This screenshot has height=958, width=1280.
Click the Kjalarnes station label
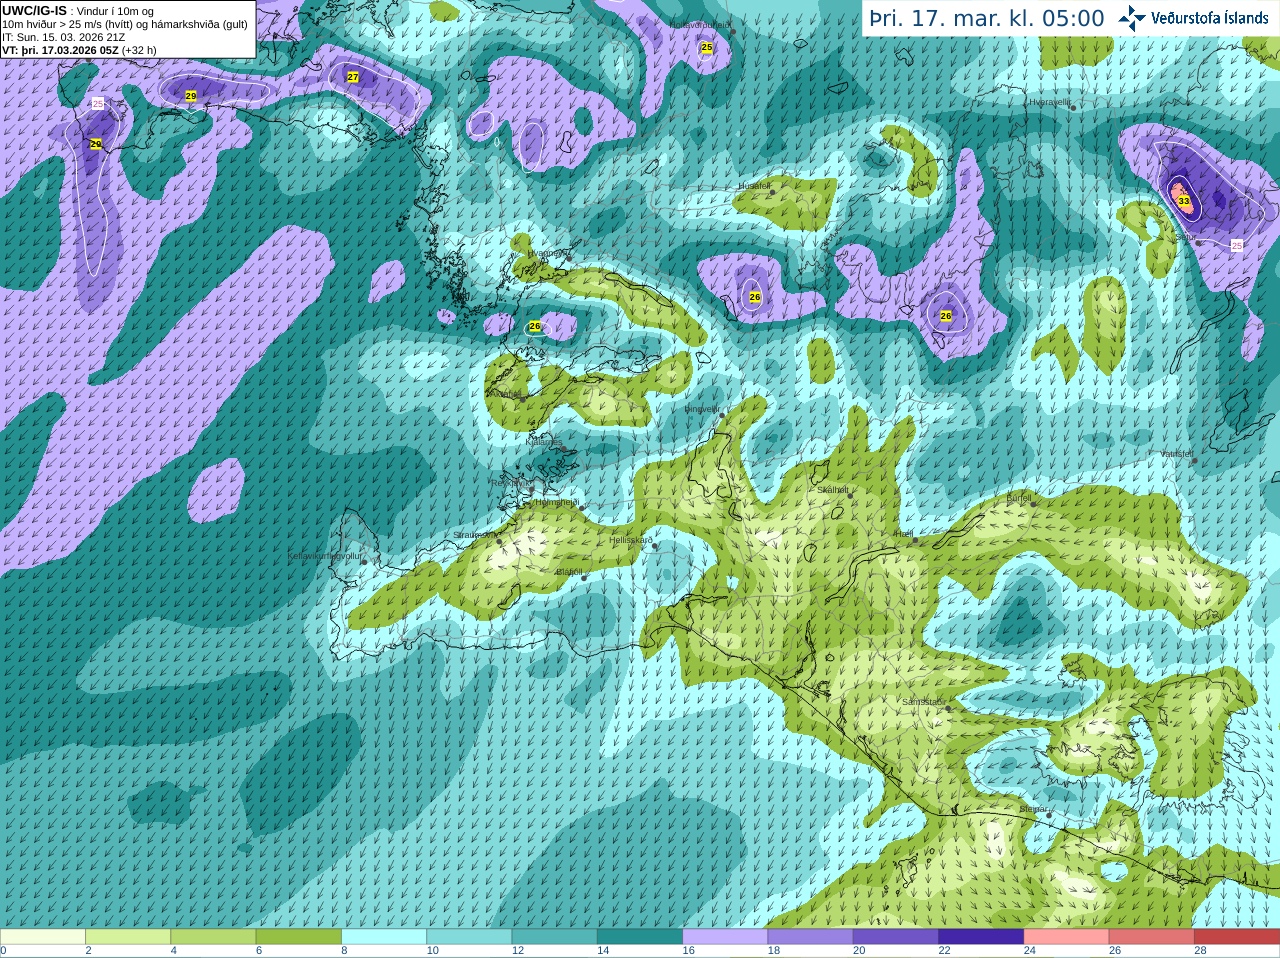pos(544,441)
